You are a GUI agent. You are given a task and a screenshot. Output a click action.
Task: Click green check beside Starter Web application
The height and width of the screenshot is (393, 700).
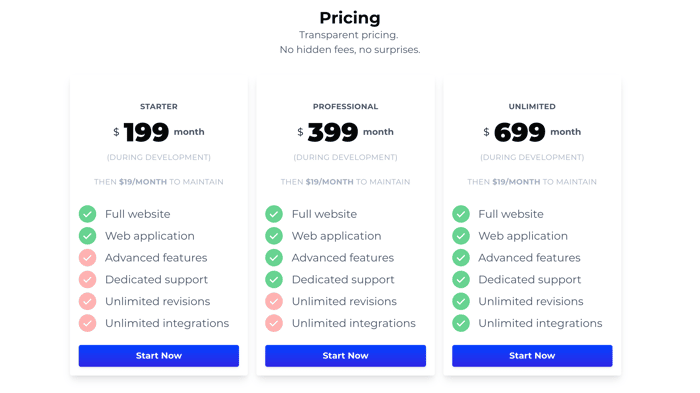click(88, 236)
